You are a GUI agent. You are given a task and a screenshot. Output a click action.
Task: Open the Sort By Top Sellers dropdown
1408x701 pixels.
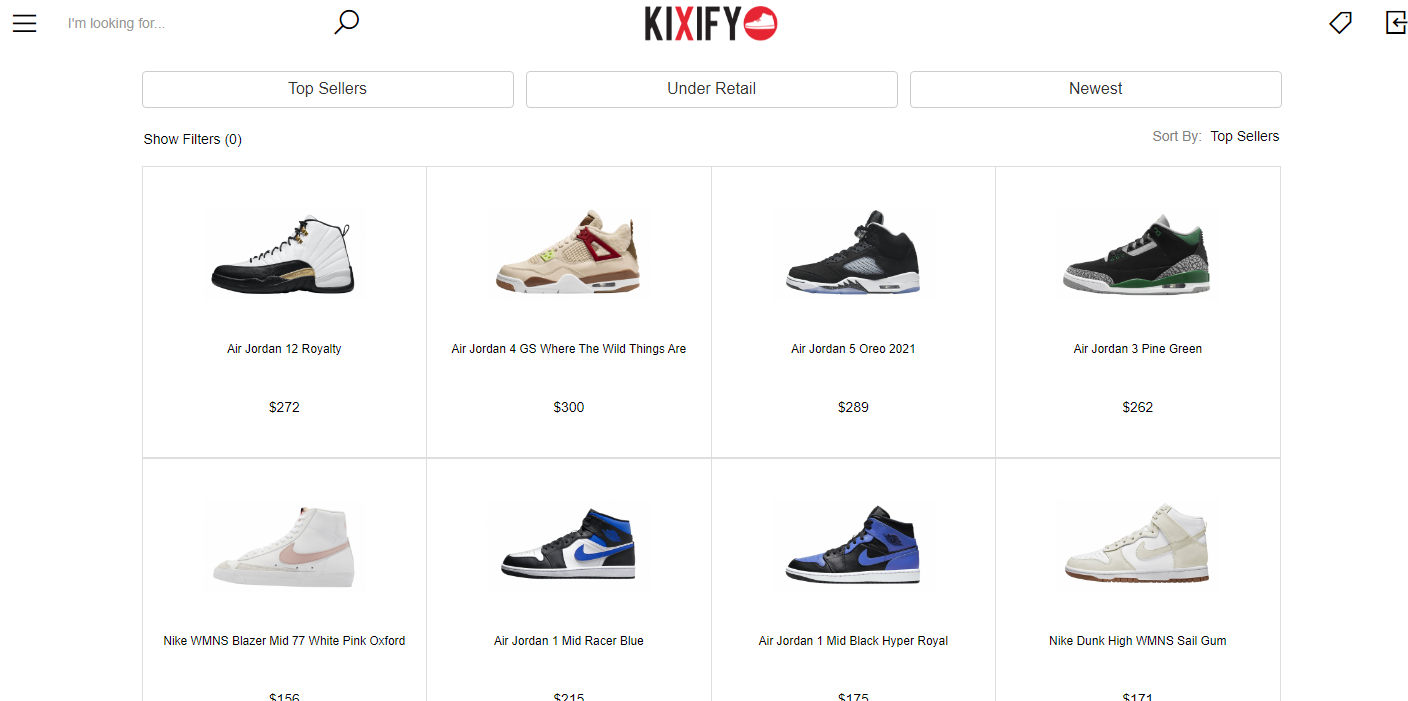click(1245, 136)
